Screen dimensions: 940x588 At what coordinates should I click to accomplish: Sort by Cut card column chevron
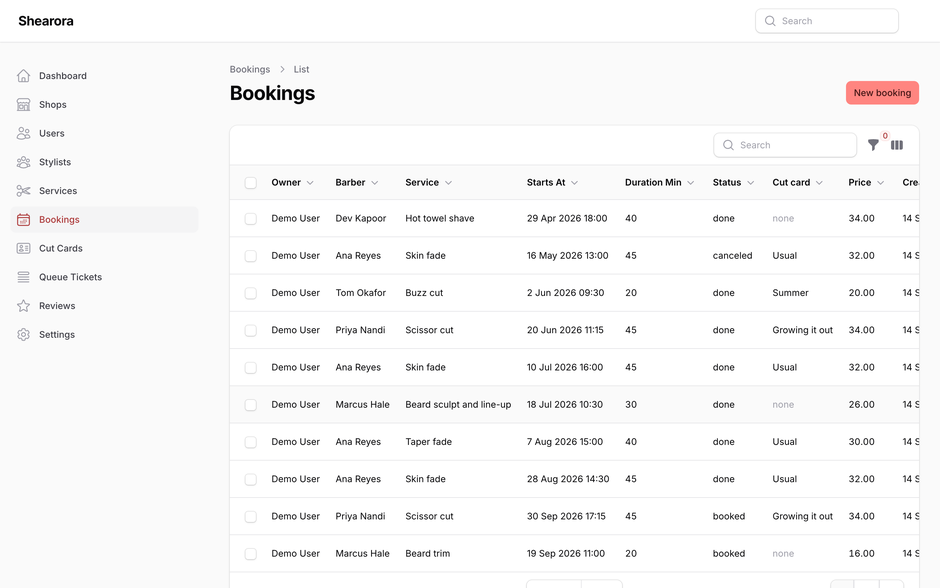pyautogui.click(x=820, y=183)
